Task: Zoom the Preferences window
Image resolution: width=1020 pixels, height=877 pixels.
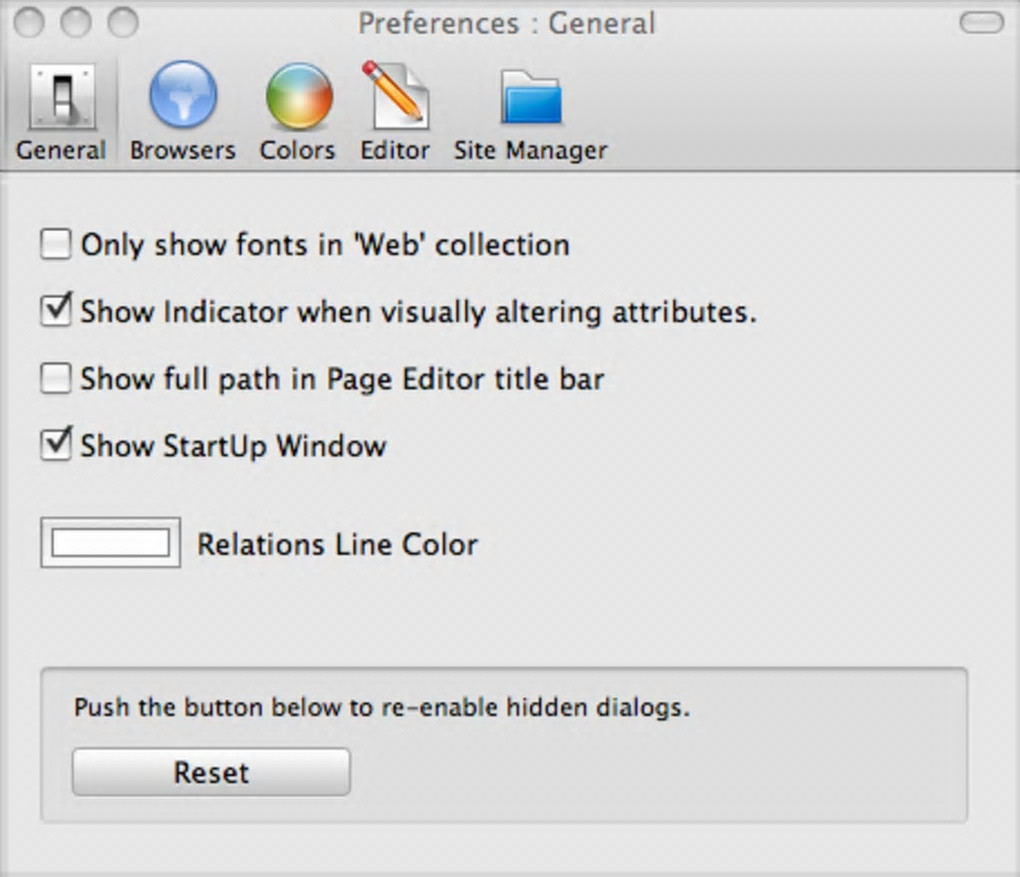Action: point(123,22)
